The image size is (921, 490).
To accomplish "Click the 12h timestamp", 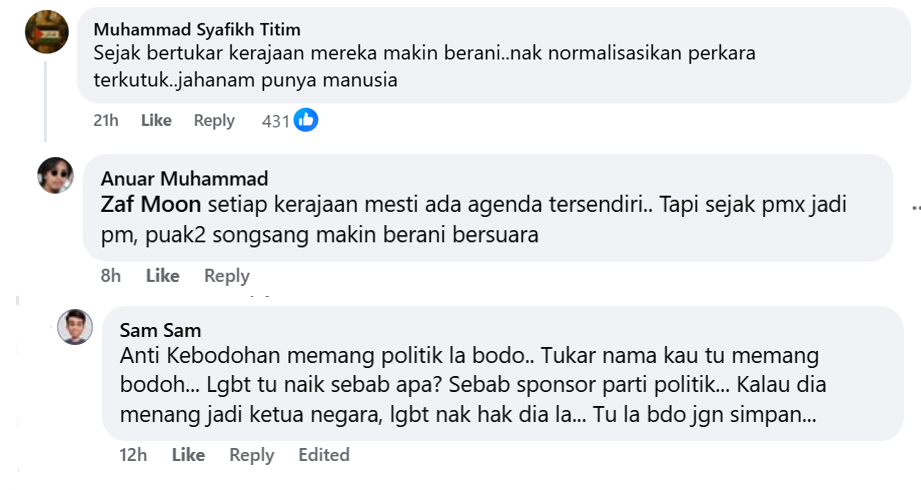I will pos(133,455).
